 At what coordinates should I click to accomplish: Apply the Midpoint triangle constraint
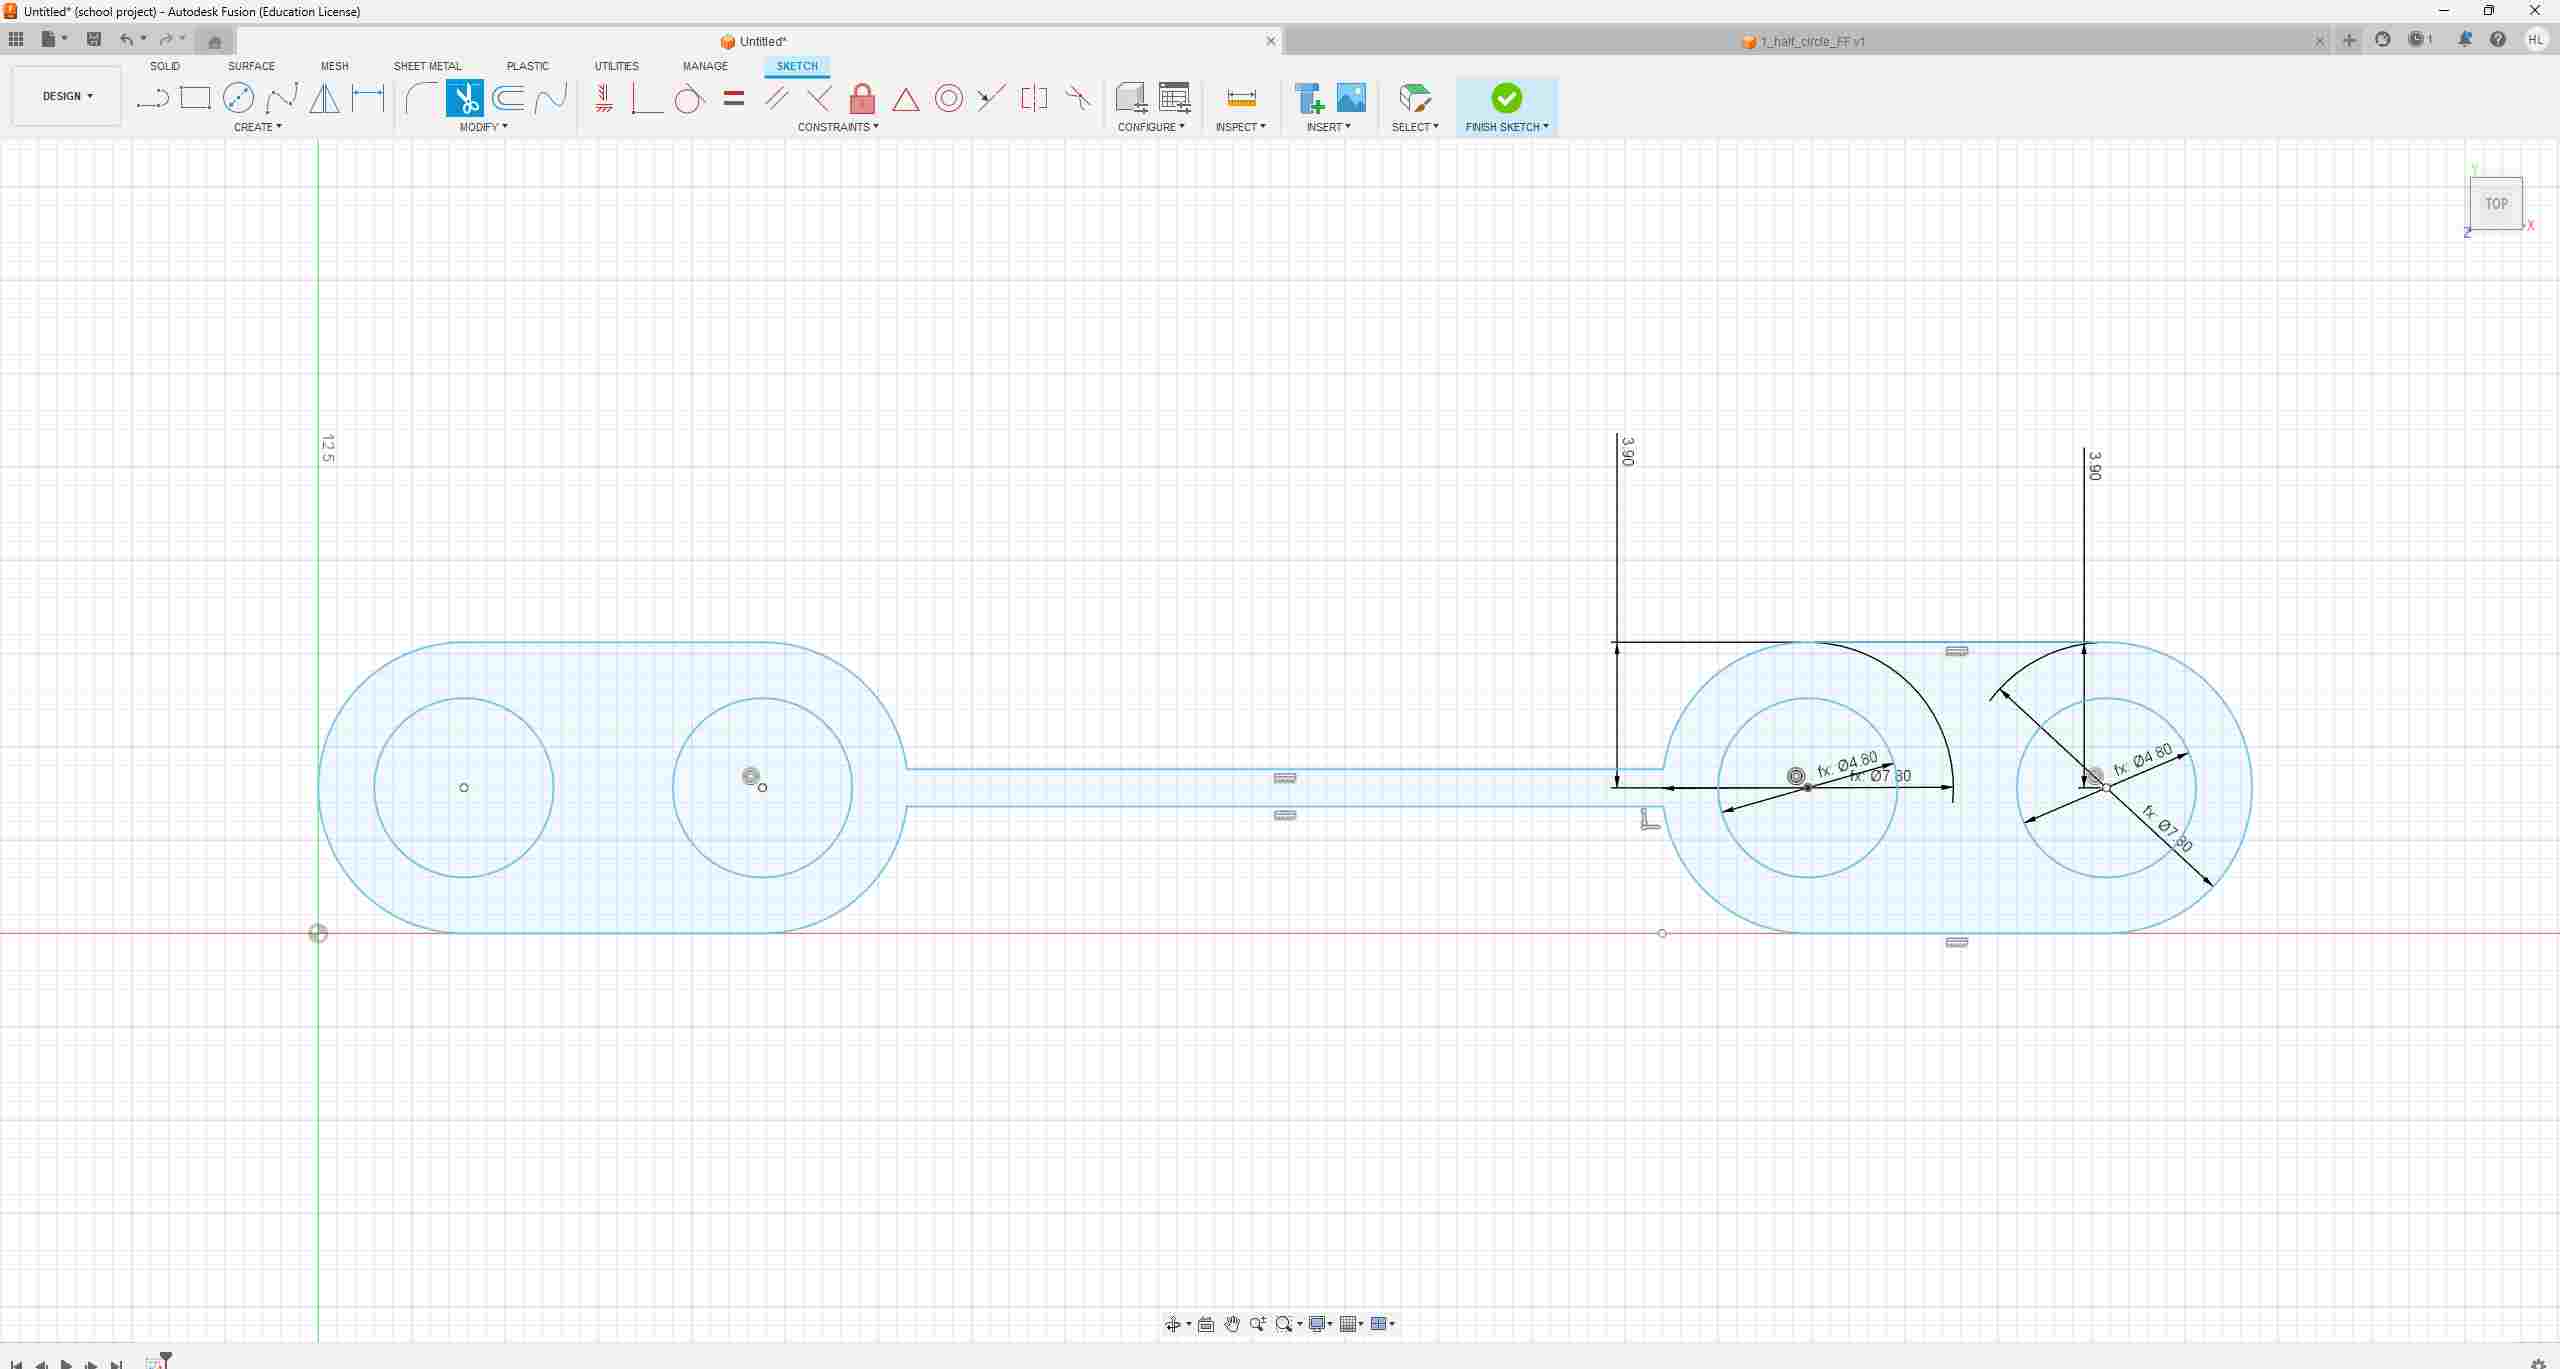click(x=905, y=99)
